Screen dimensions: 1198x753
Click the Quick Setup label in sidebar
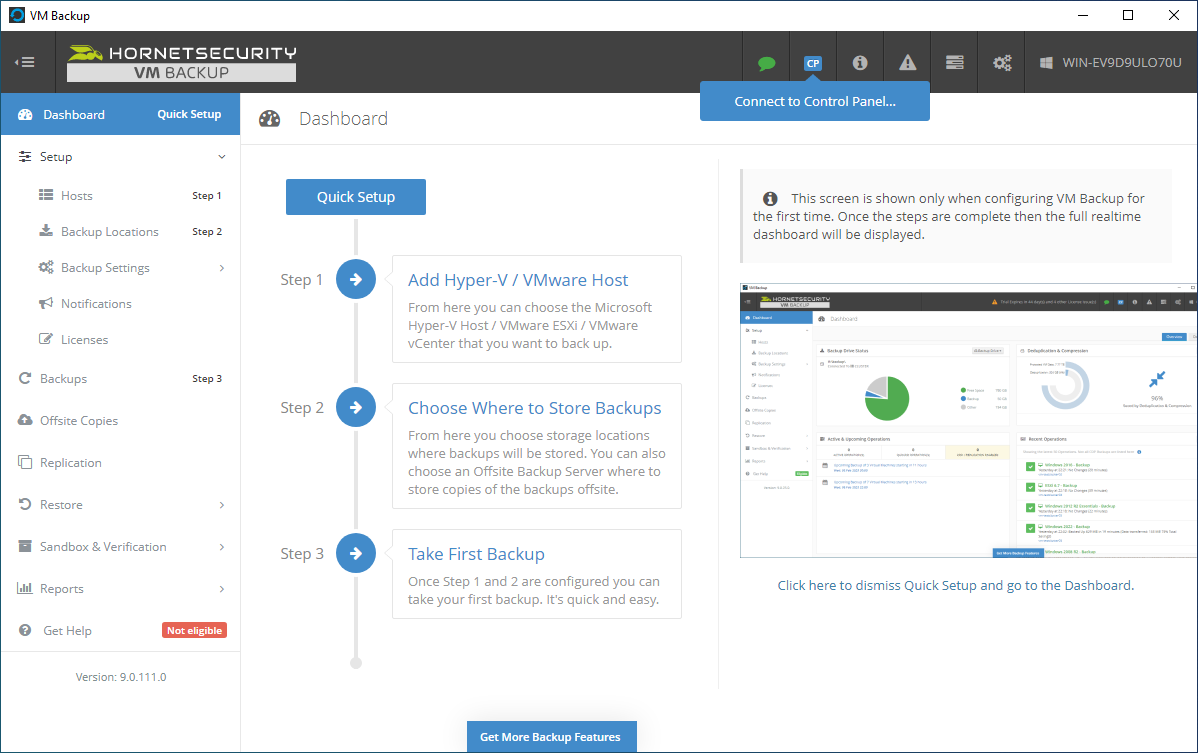pos(189,114)
